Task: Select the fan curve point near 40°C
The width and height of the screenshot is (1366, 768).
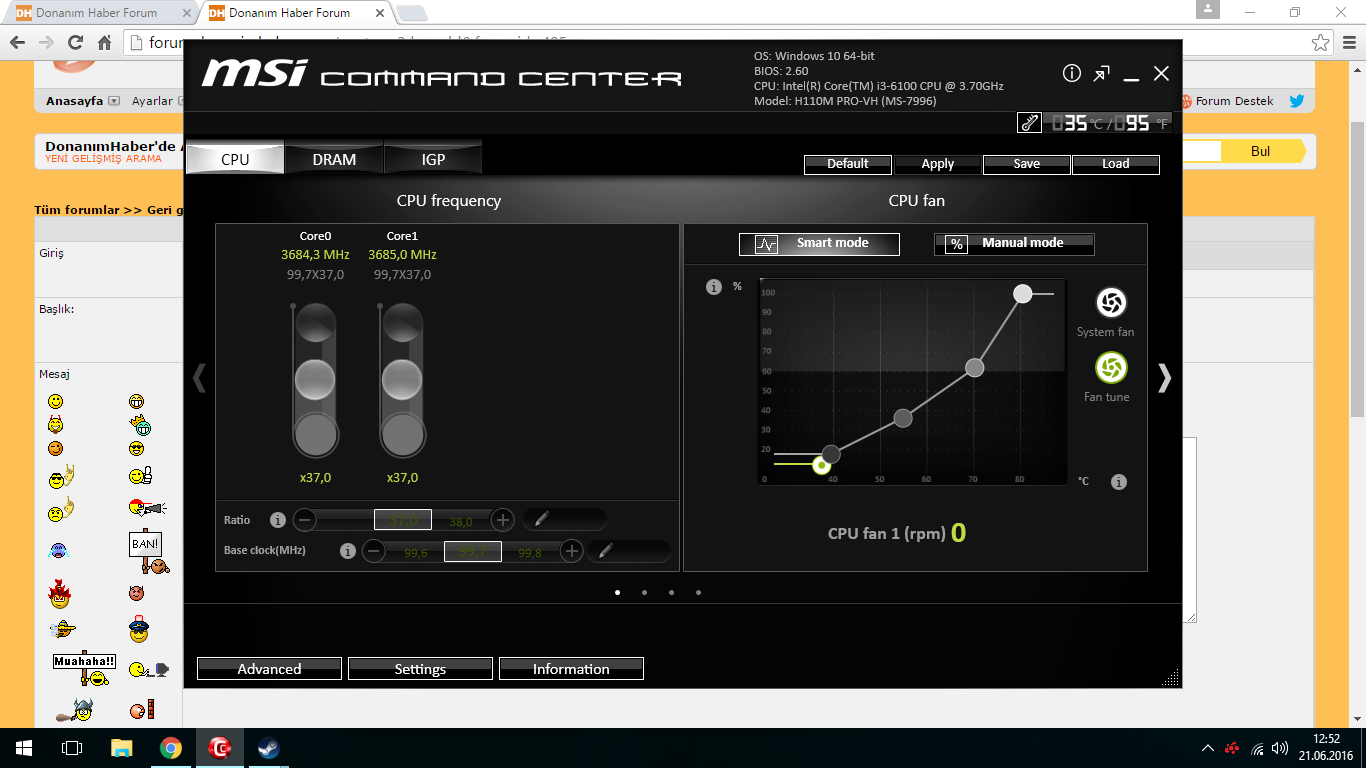Action: [831, 455]
